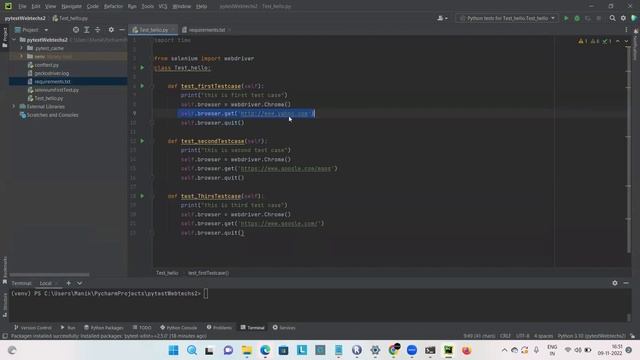Open terminal panel settings gear

[615, 283]
